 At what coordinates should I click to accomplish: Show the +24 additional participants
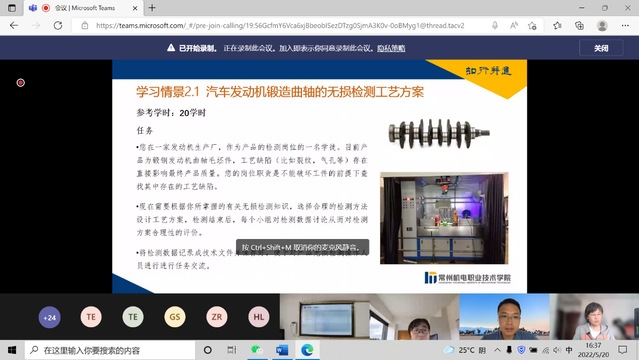pyautogui.click(x=49, y=317)
